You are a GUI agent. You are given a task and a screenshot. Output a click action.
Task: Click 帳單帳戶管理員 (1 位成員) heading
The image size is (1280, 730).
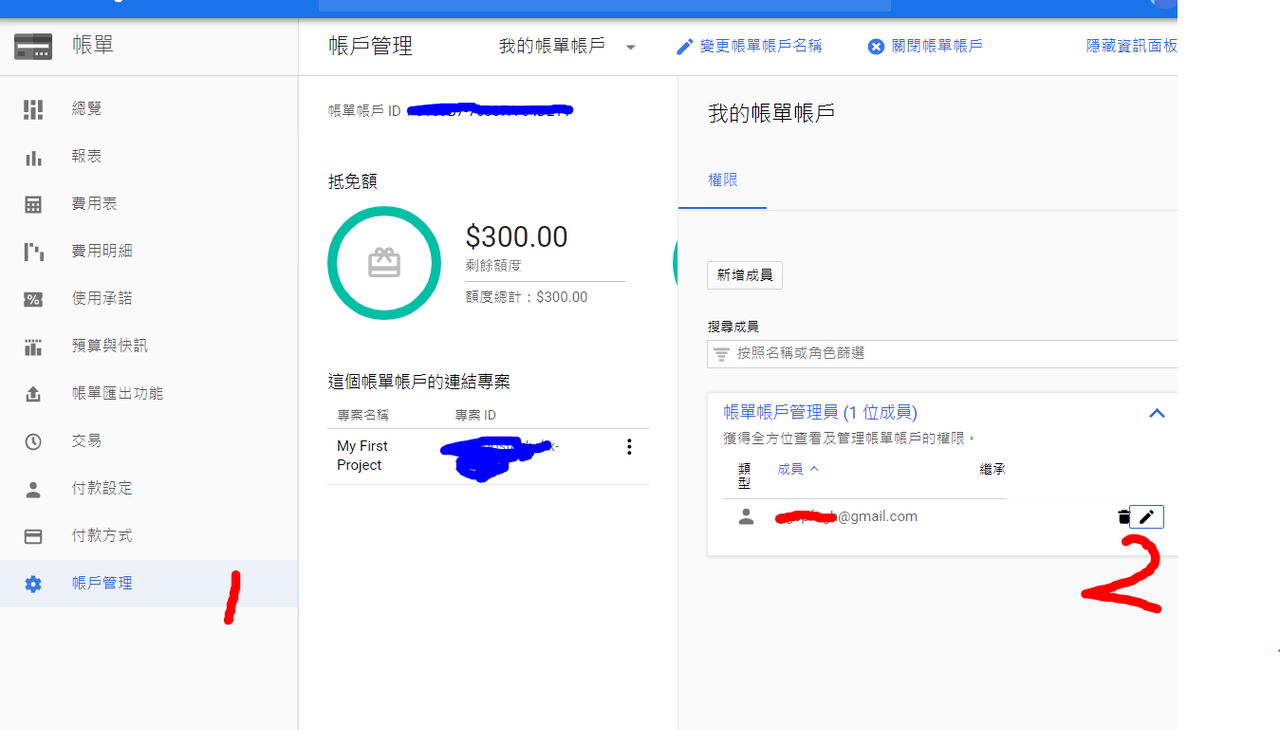pyautogui.click(x=820, y=412)
